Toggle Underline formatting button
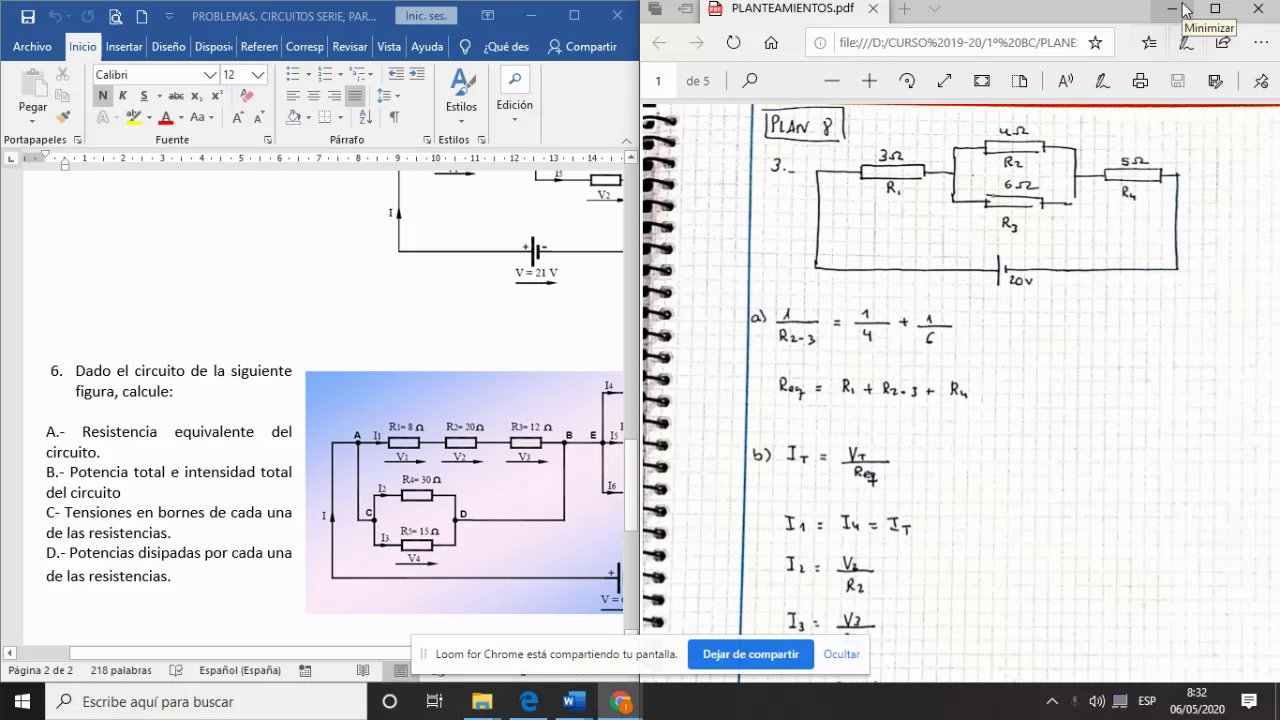 coord(144,95)
